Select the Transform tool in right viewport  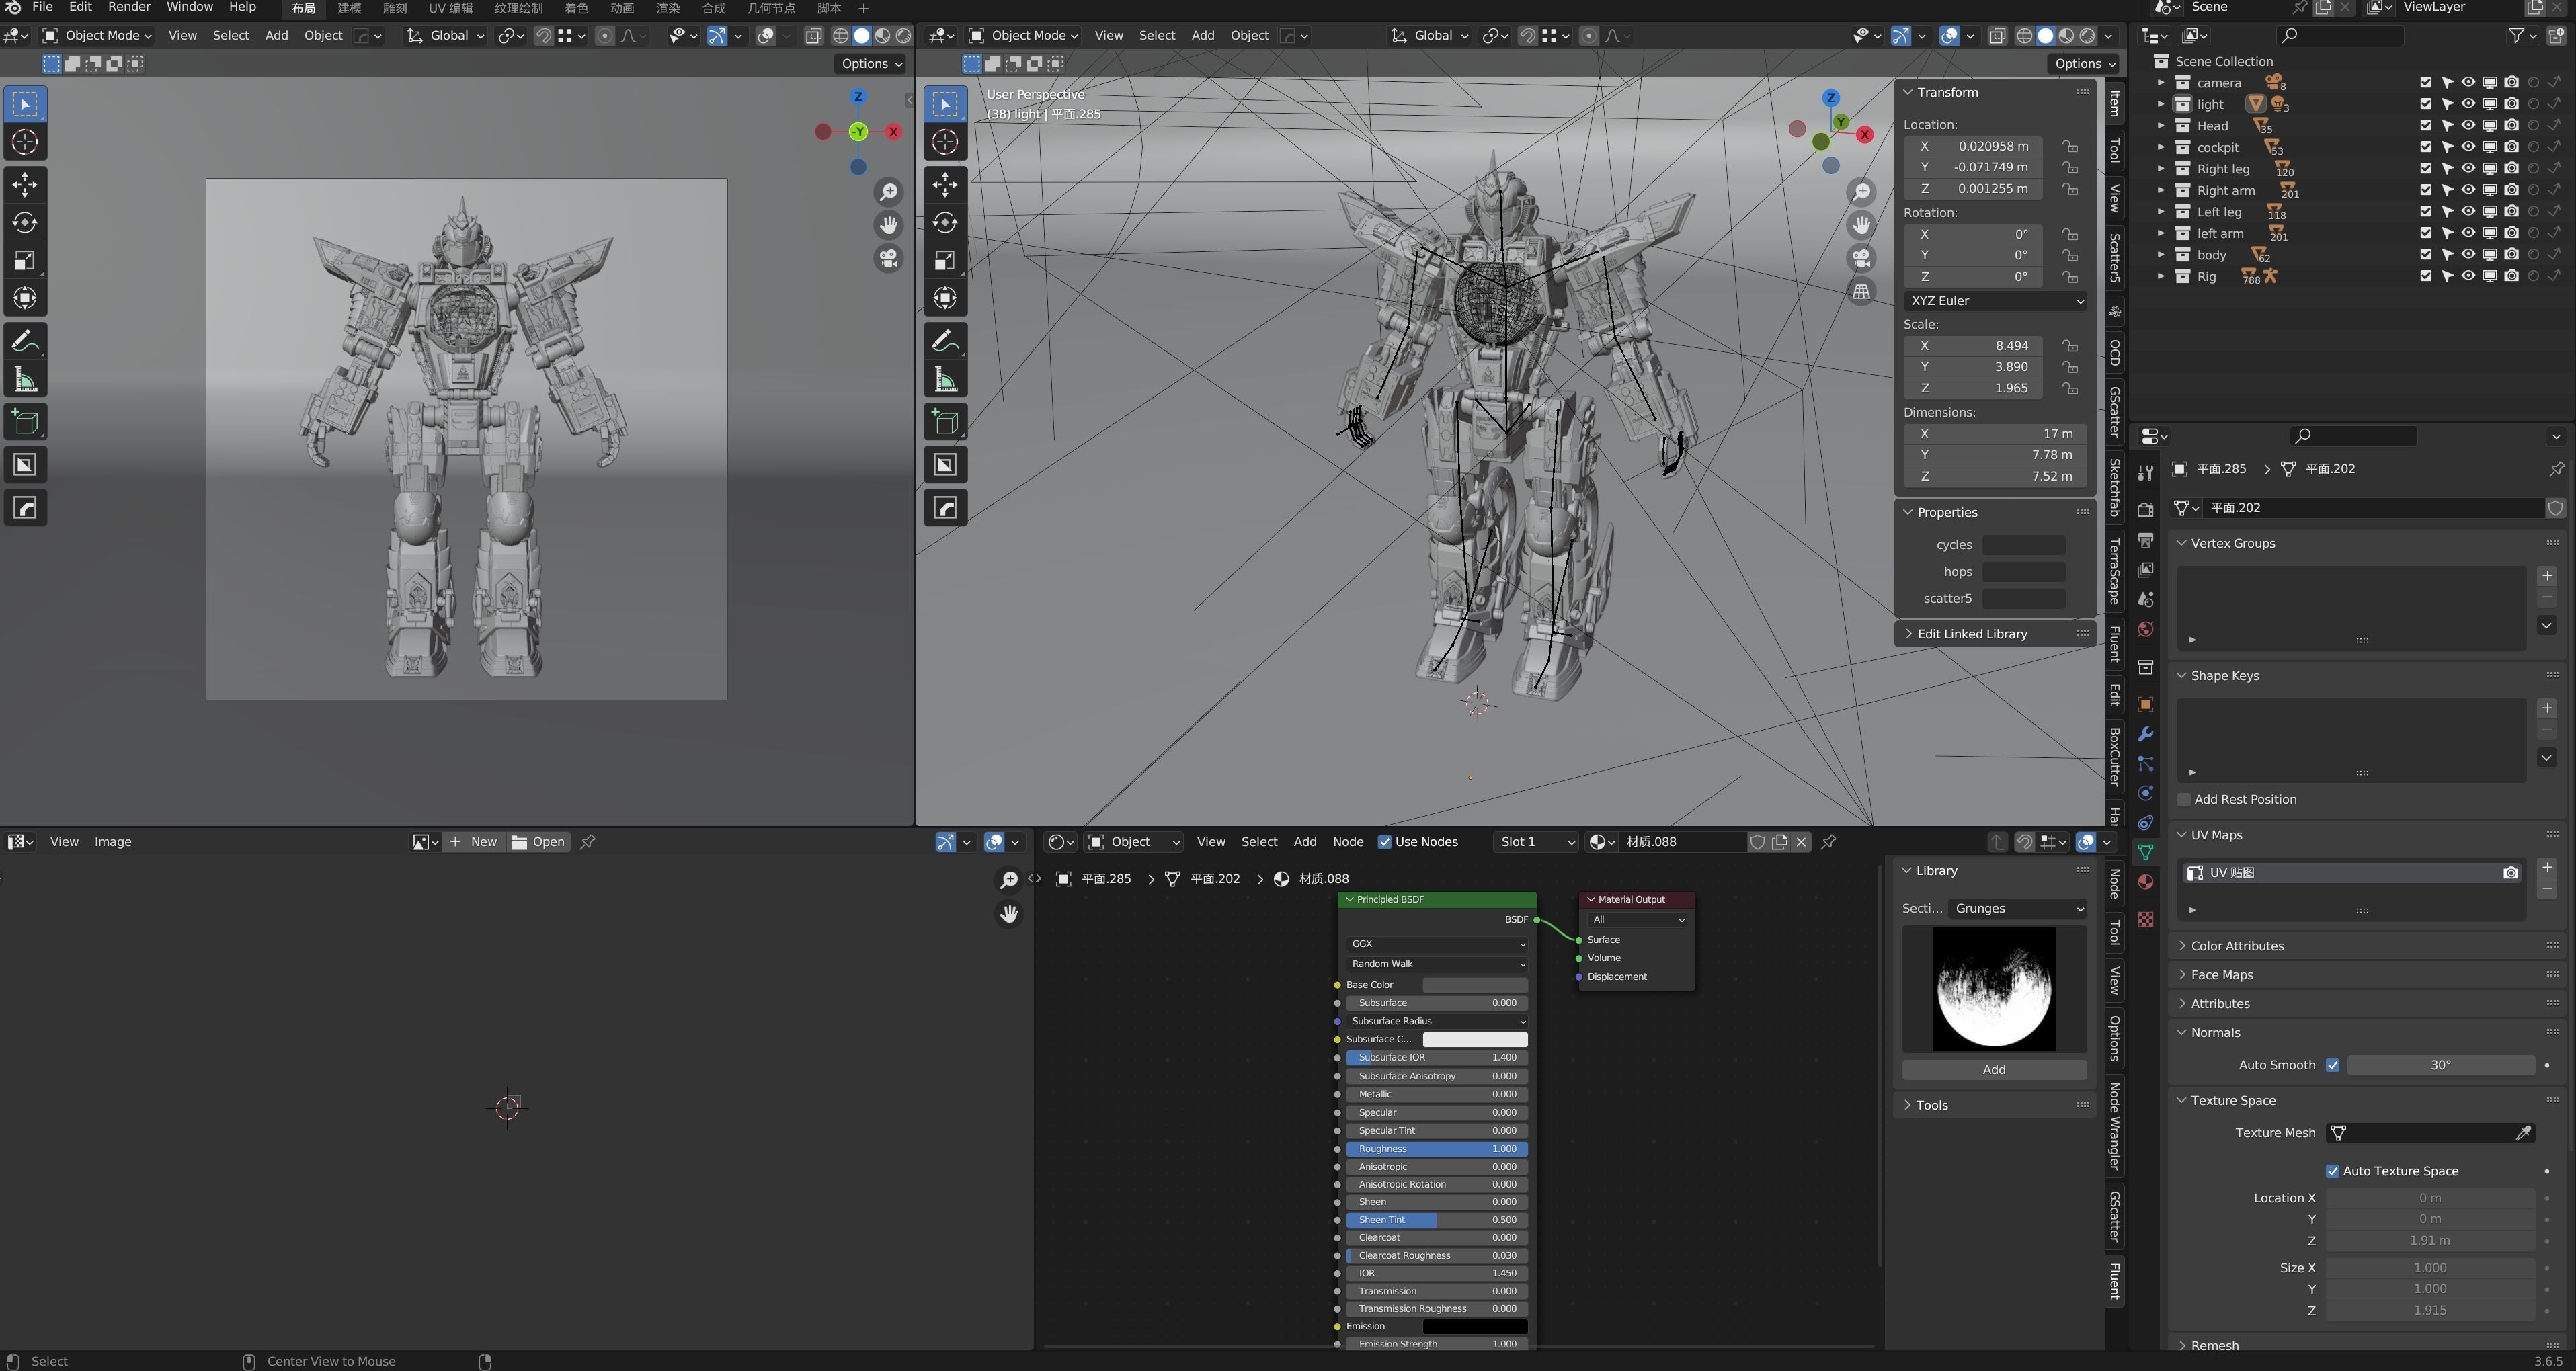(945, 298)
